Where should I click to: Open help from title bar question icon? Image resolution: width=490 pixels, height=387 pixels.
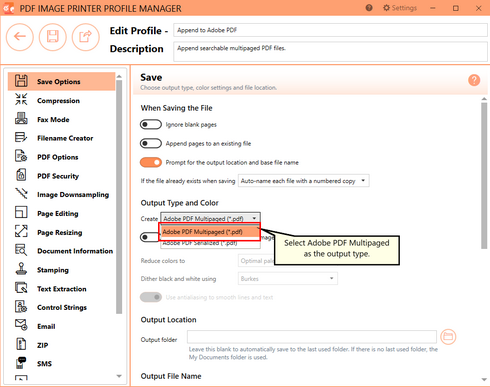pos(369,8)
